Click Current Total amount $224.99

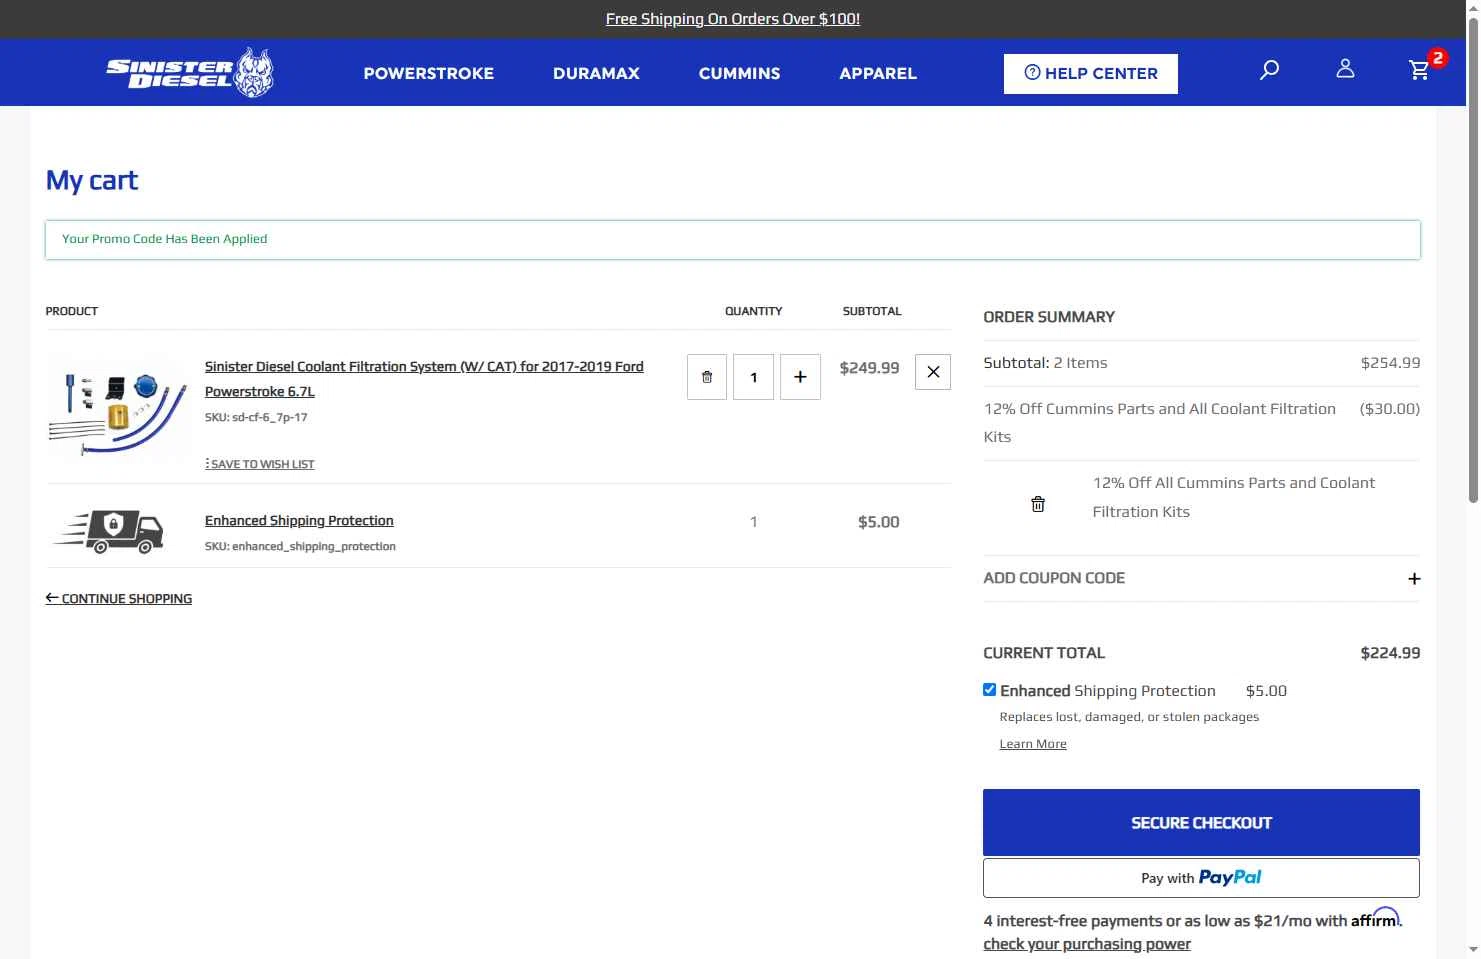pyautogui.click(x=1390, y=653)
